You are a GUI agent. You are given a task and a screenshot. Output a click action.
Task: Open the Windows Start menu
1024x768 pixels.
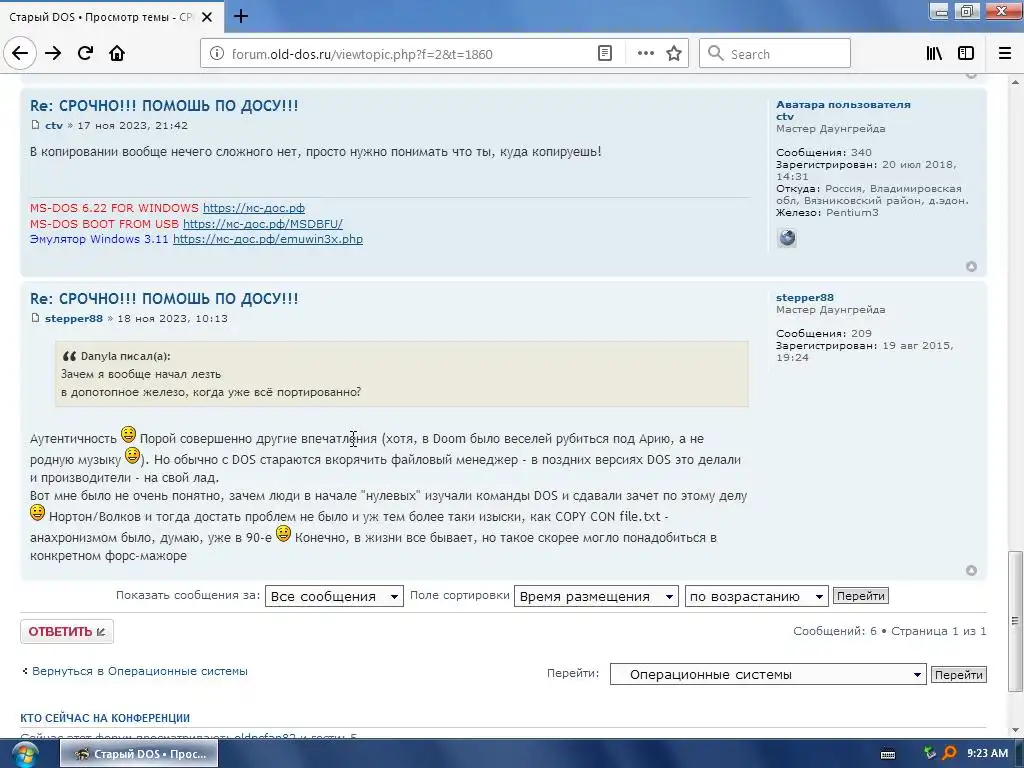[24, 755]
